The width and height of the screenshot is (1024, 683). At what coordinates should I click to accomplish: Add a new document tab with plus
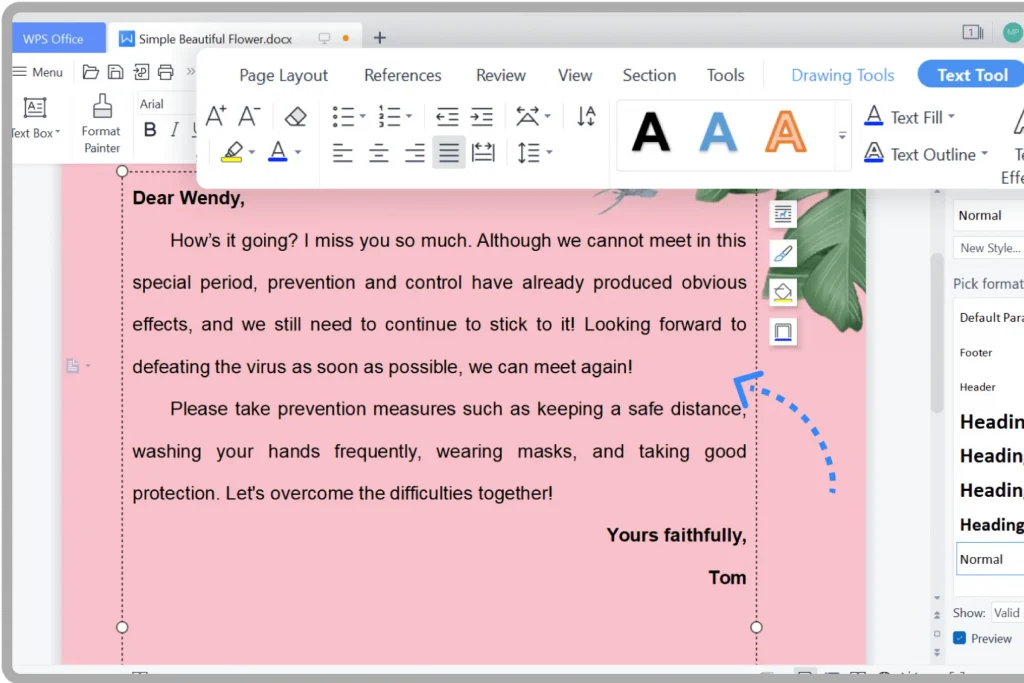[379, 38]
